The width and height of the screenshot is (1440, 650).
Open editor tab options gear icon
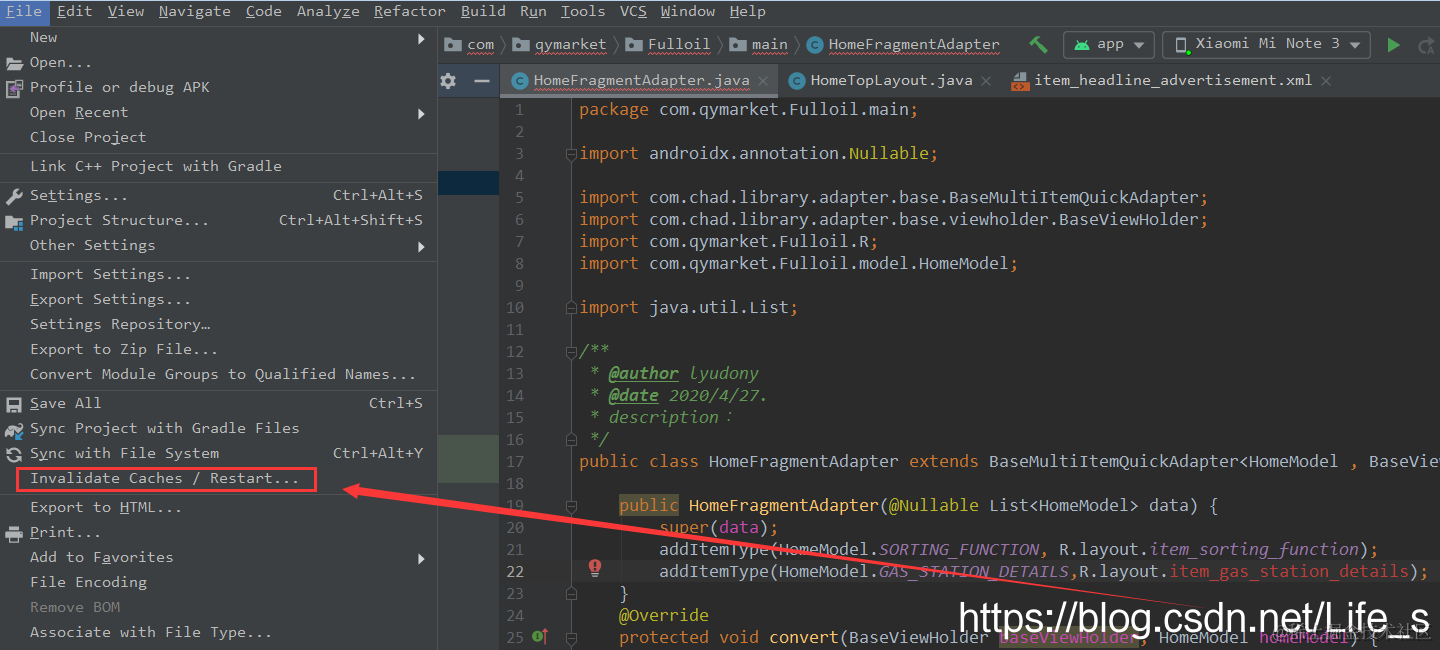click(448, 80)
